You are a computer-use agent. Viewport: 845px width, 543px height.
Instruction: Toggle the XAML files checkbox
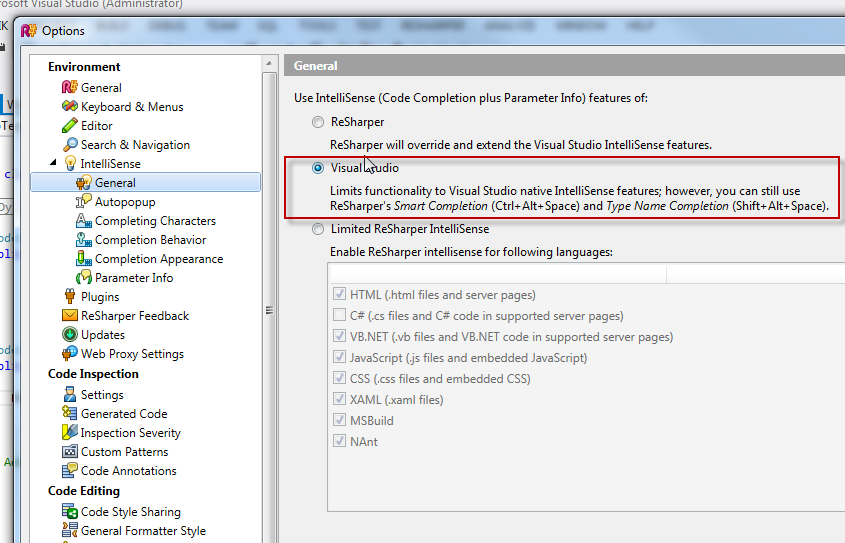tap(339, 399)
